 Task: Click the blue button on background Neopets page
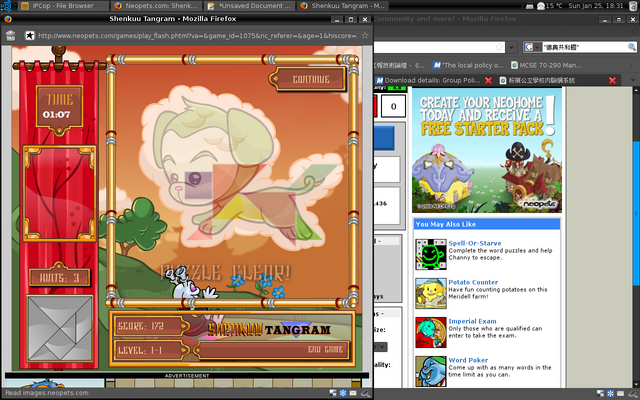pos(384,138)
